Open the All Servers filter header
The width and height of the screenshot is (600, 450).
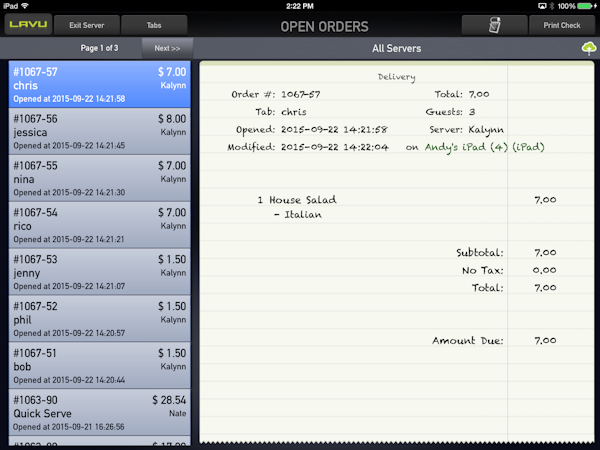pos(395,48)
